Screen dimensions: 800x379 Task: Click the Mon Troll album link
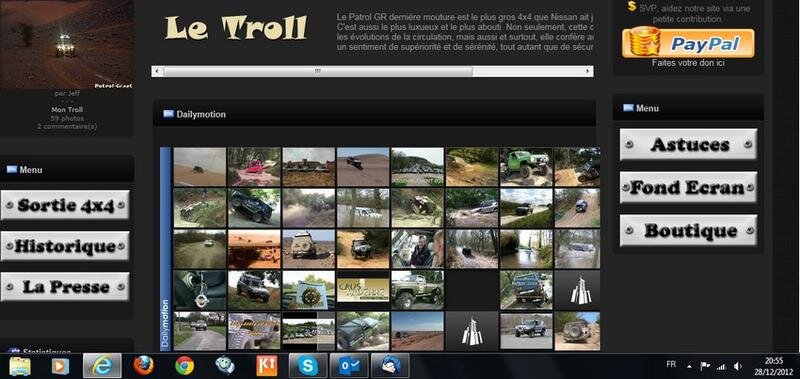(67, 110)
